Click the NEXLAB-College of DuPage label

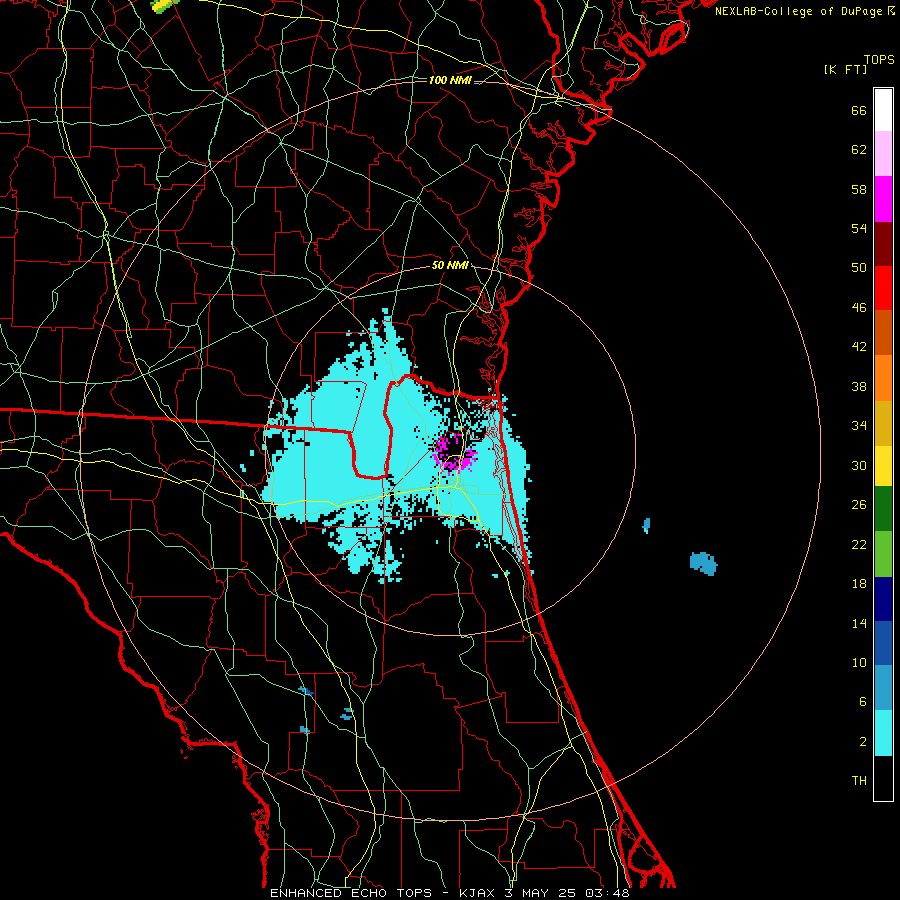click(x=798, y=11)
